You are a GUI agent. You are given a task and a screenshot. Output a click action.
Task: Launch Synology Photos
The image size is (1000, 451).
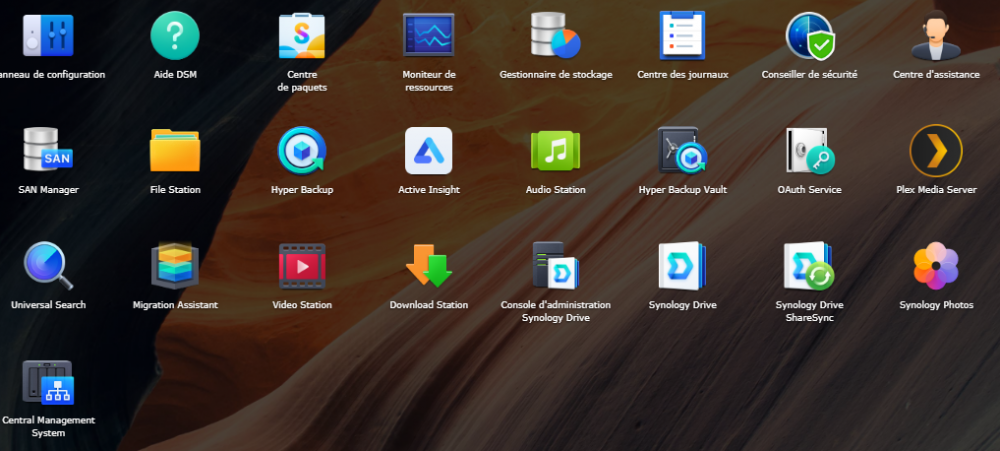click(936, 265)
